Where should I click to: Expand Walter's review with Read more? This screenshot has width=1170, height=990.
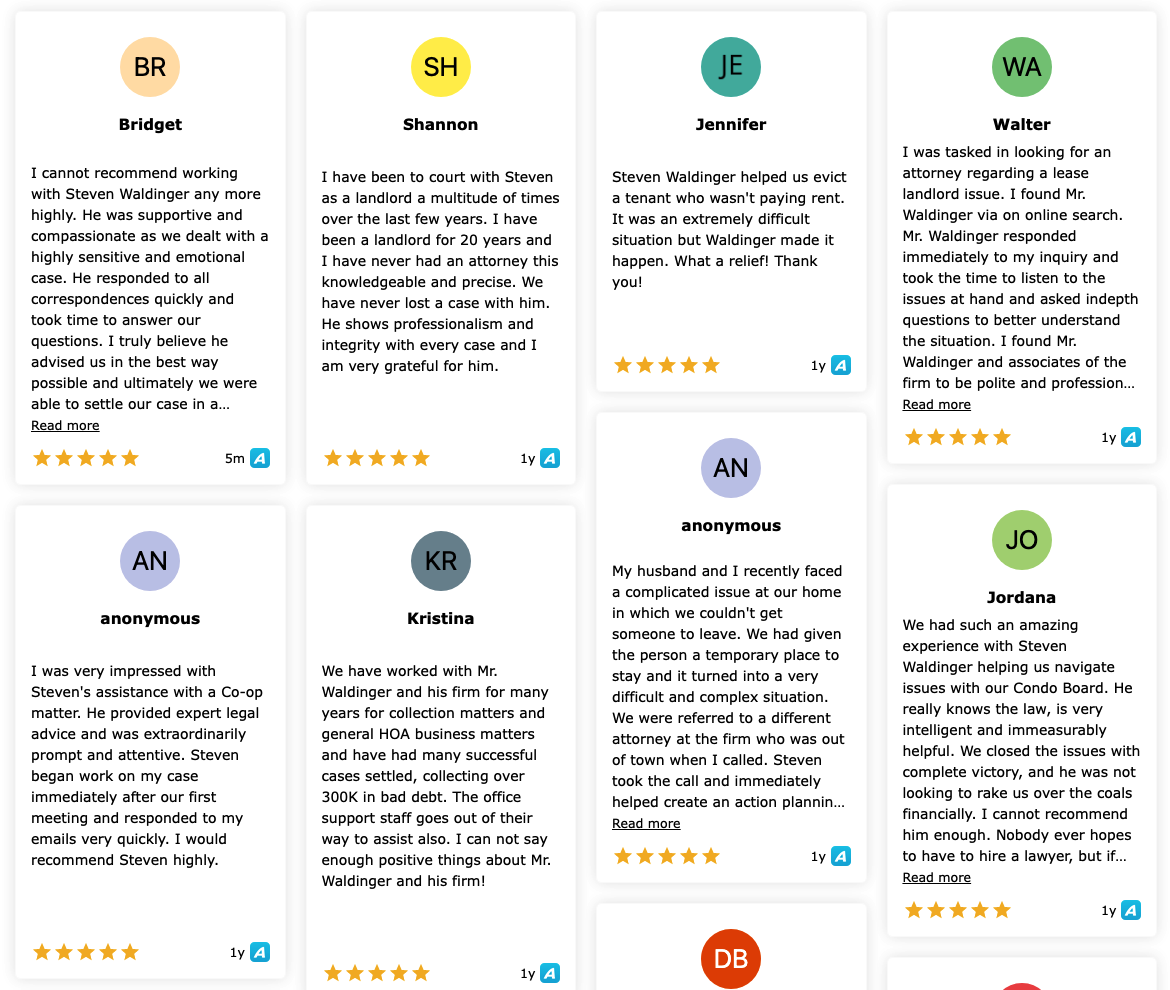936,404
